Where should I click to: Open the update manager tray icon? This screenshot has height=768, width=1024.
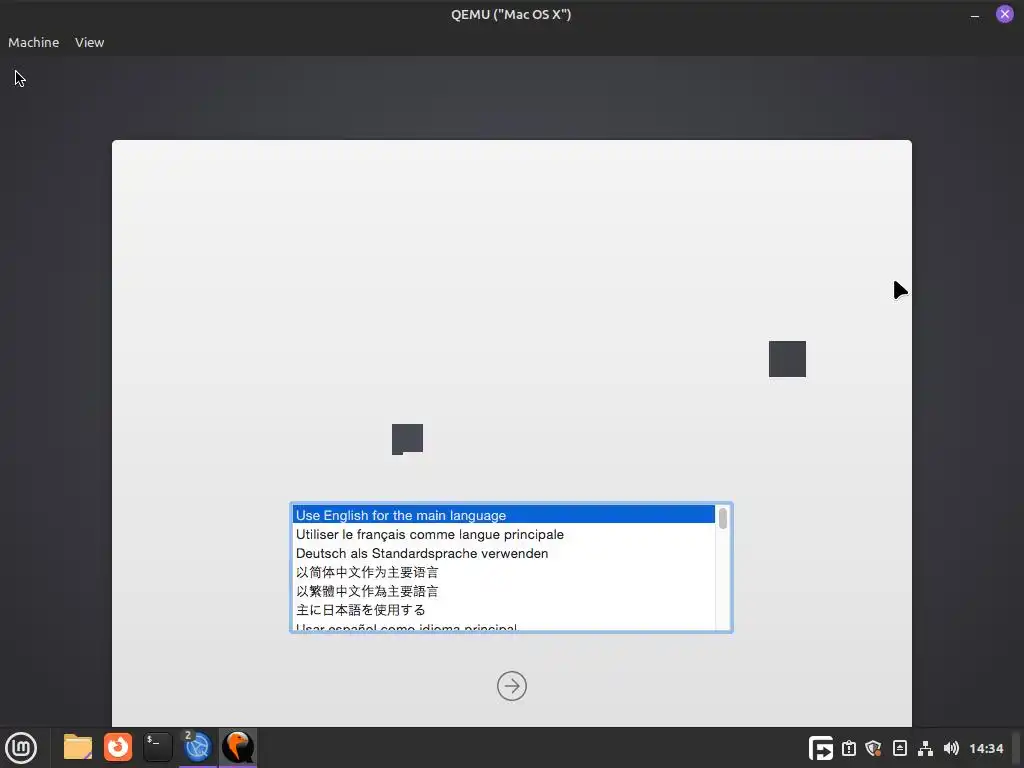click(x=849, y=748)
